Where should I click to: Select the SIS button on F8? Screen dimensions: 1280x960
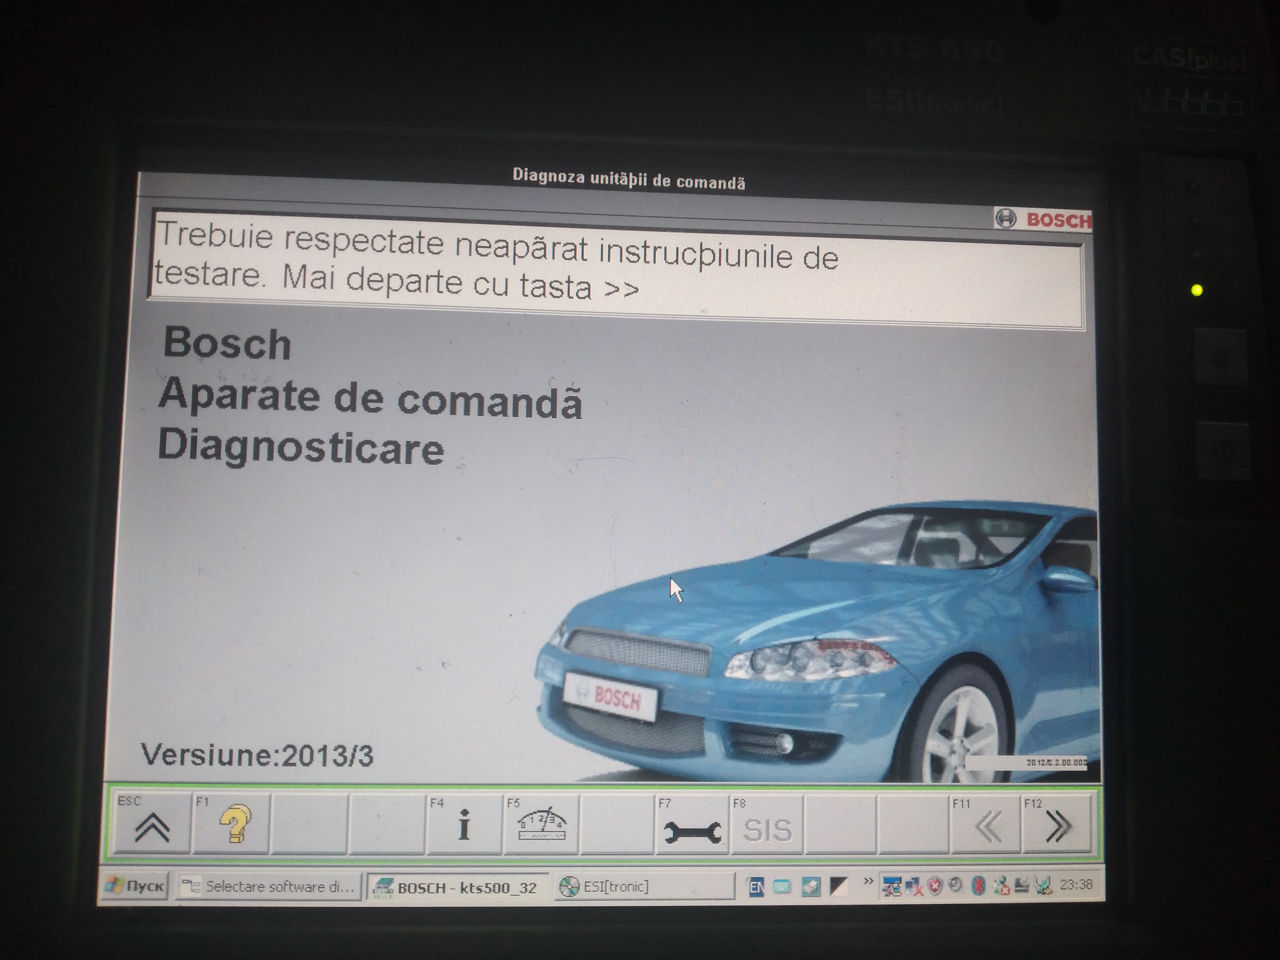pos(766,828)
